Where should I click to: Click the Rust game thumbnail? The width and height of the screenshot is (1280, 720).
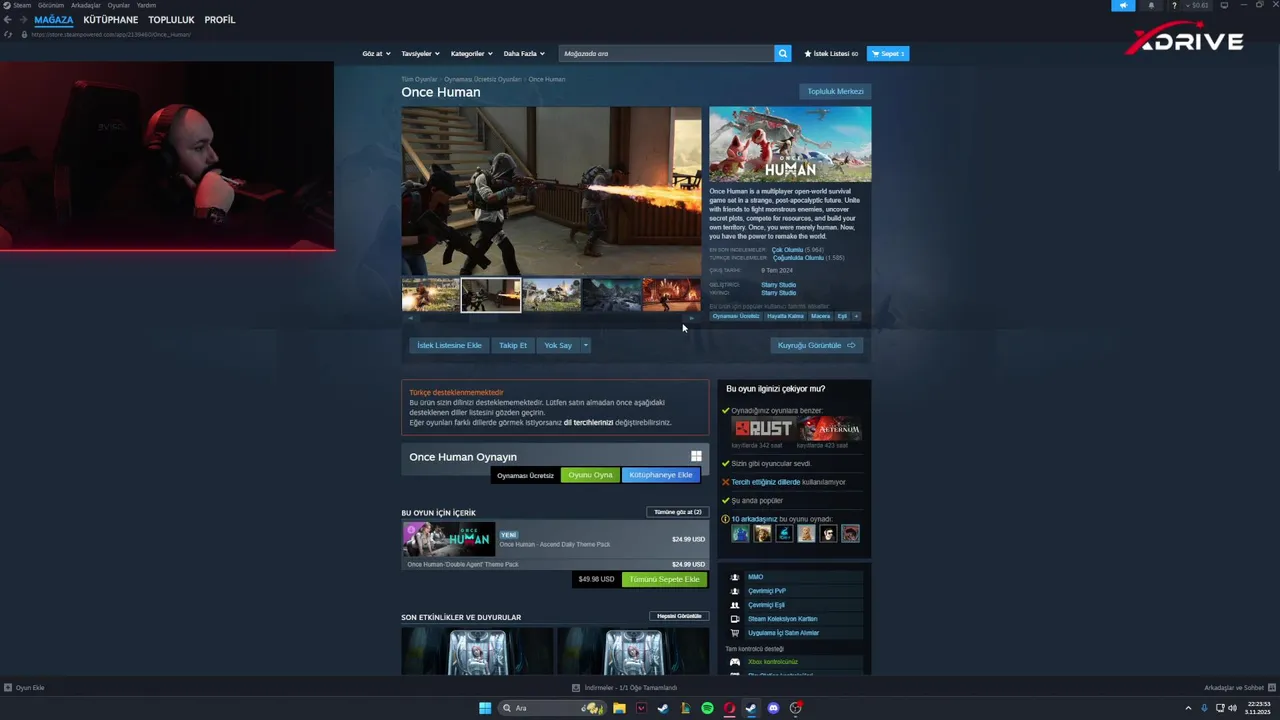tap(763, 429)
